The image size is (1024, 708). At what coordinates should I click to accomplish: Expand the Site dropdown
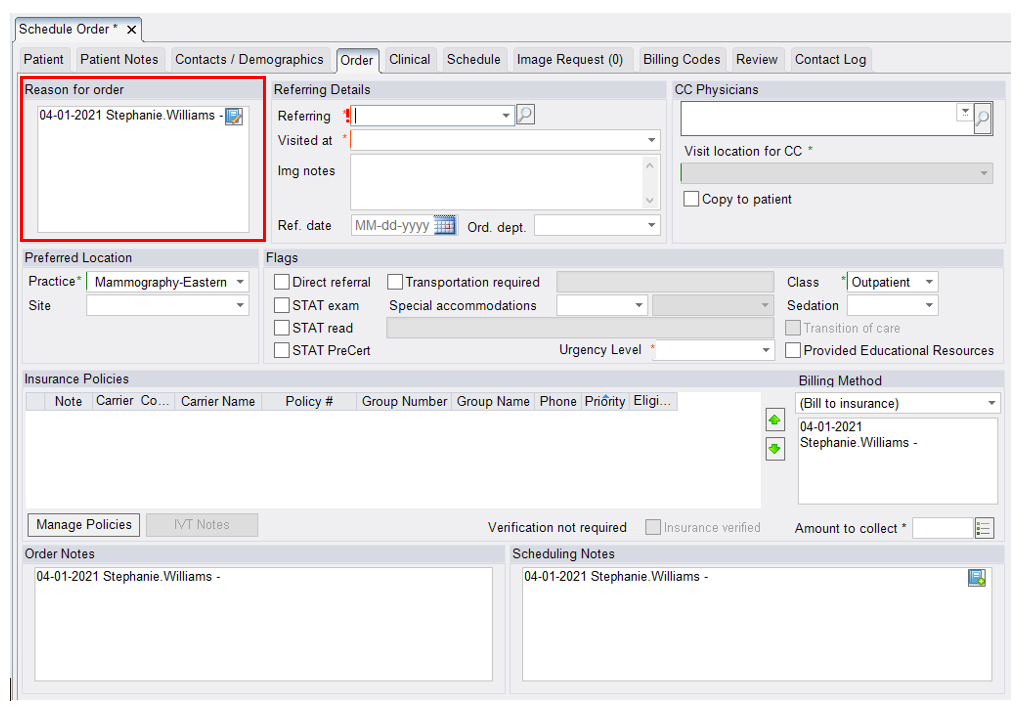click(240, 305)
